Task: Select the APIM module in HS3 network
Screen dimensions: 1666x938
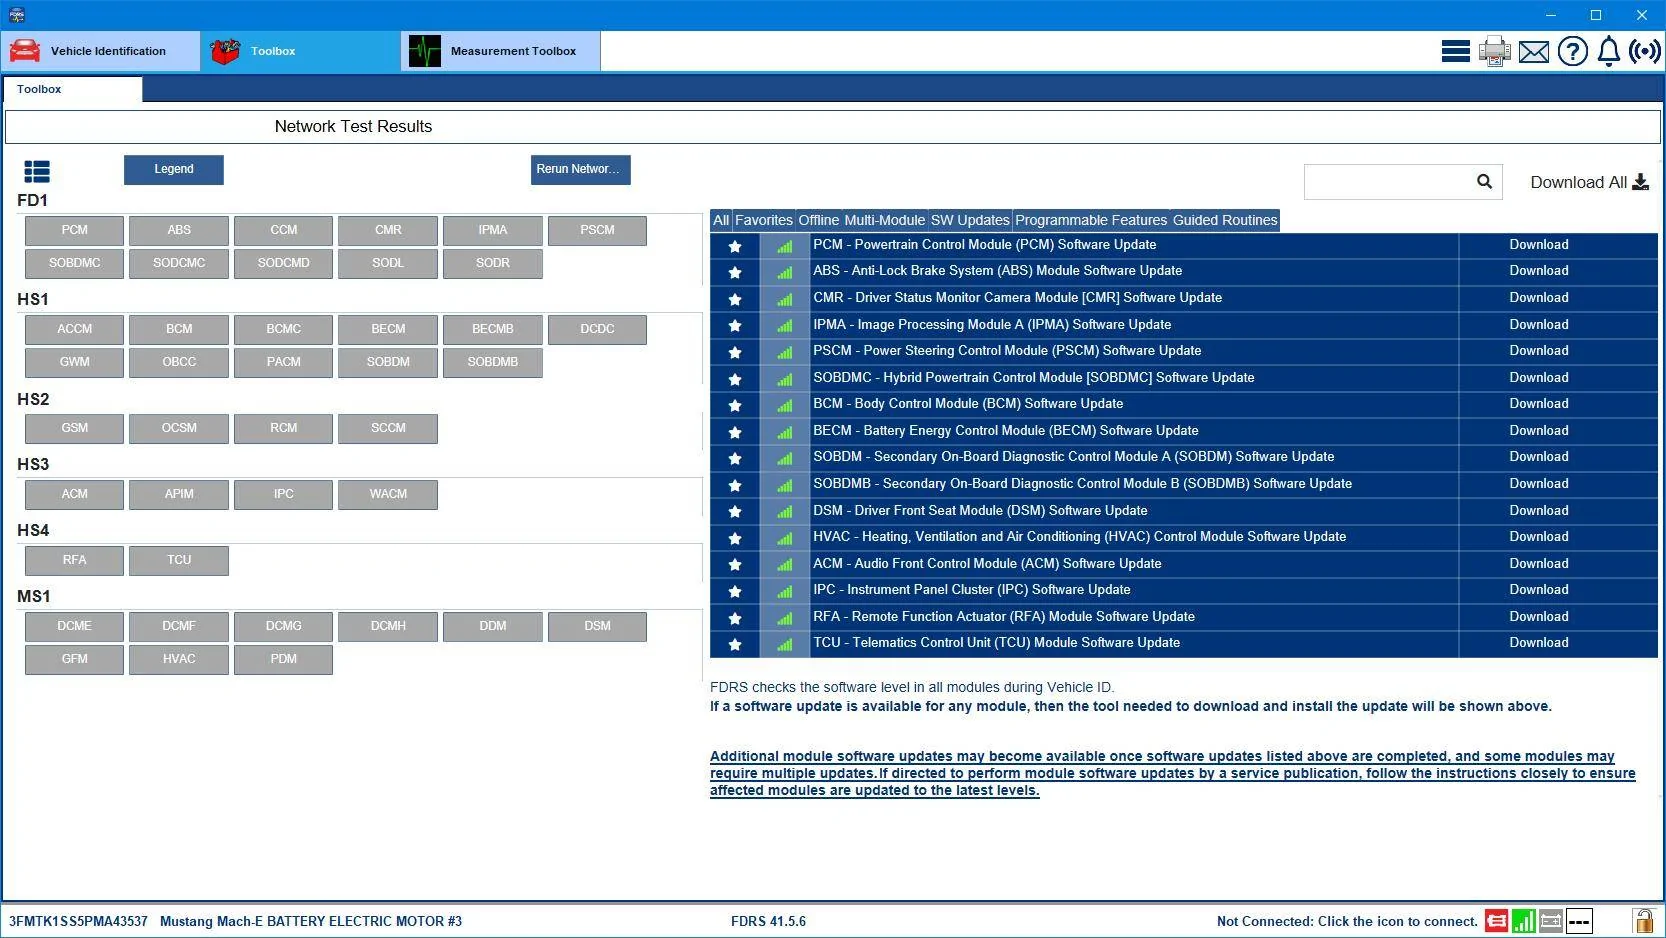Action: 179,494
